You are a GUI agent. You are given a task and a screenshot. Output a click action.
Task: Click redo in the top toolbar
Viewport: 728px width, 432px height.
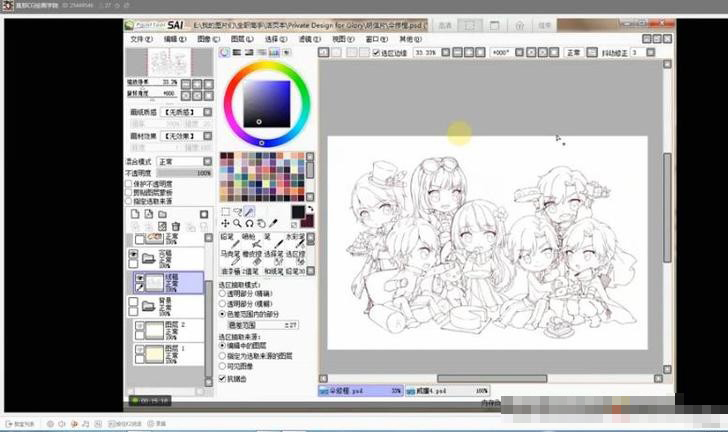point(336,52)
